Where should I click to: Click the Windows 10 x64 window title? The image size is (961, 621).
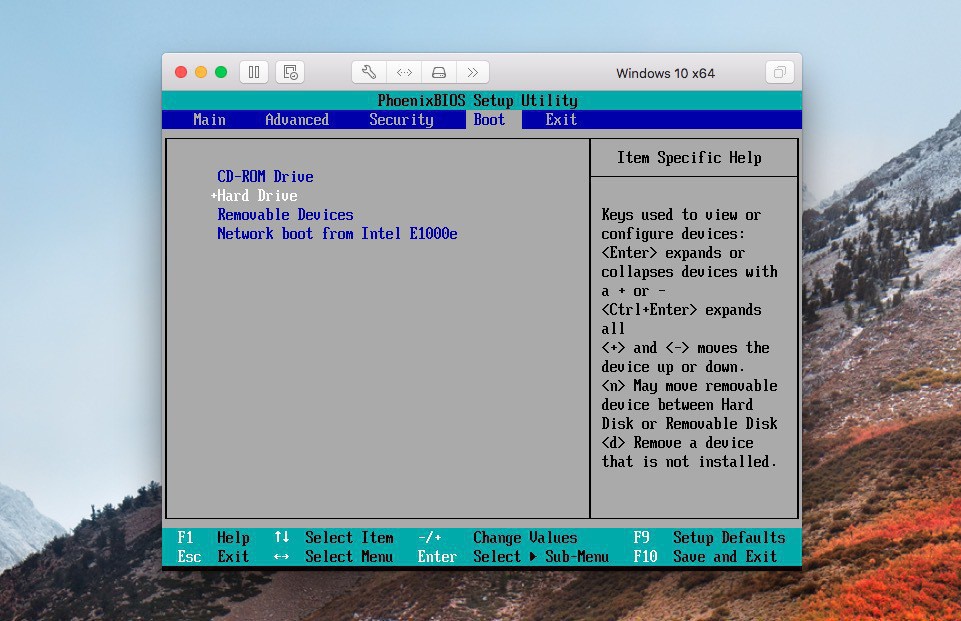(665, 73)
